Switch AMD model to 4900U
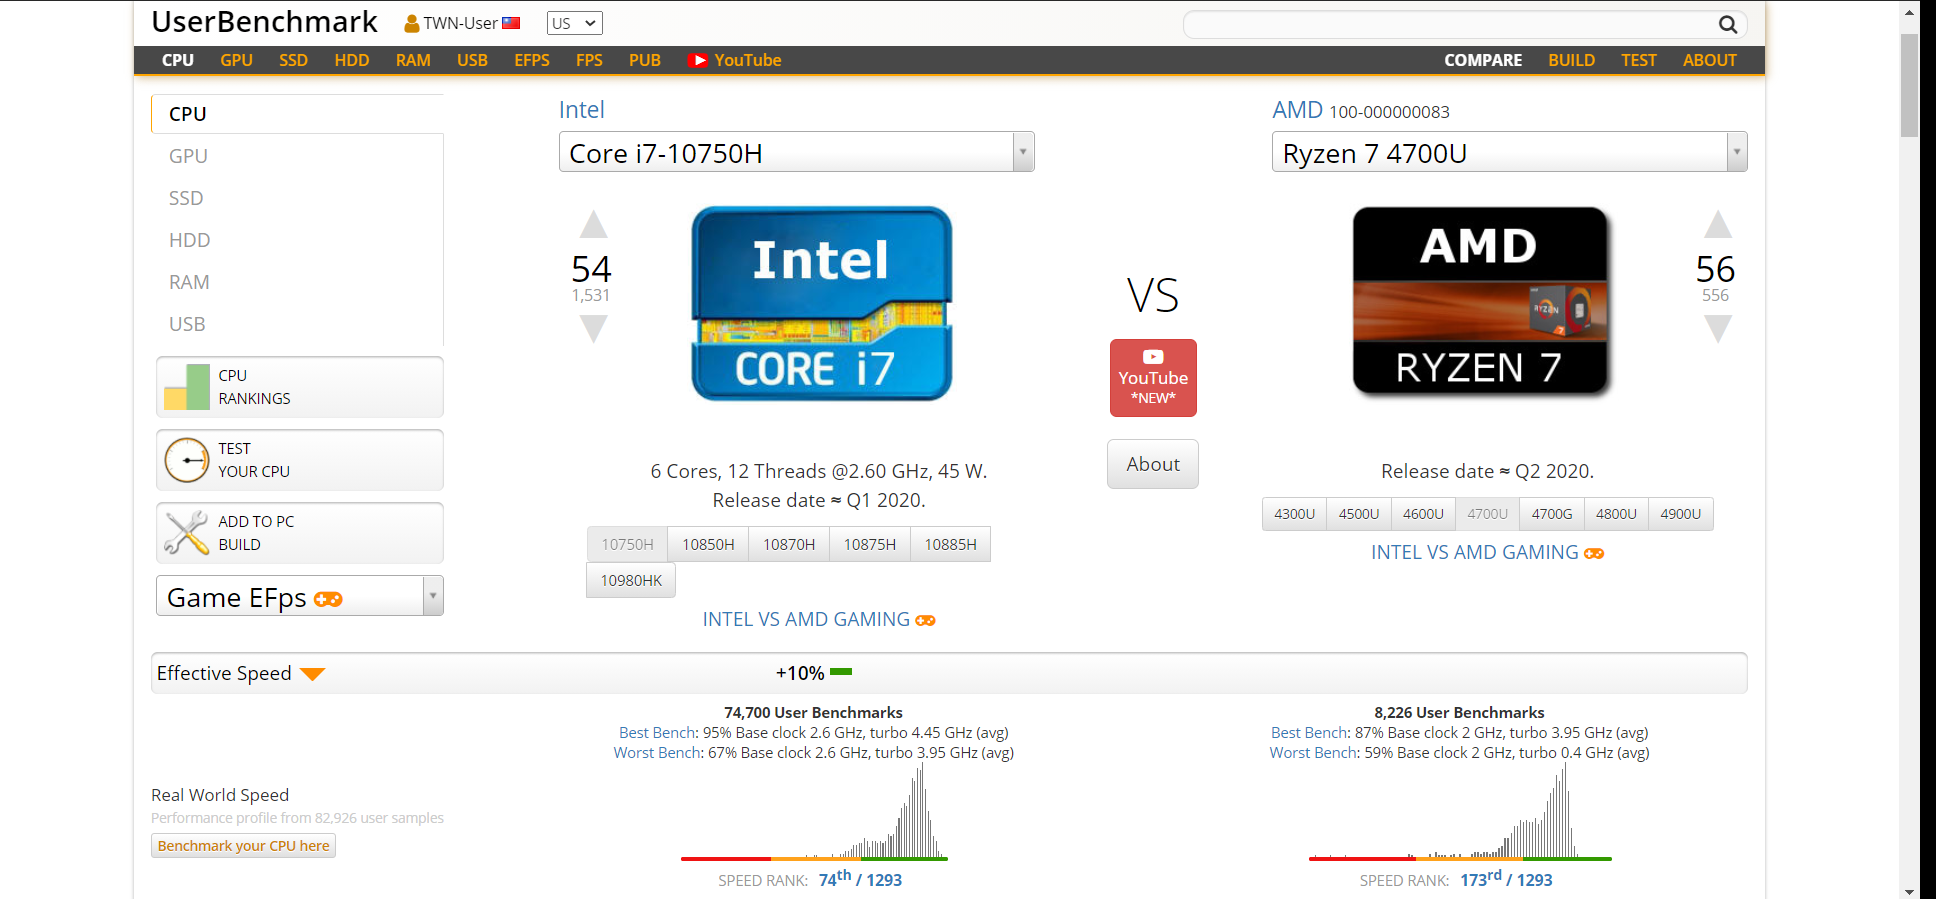The height and width of the screenshot is (899, 1936). tap(1681, 514)
